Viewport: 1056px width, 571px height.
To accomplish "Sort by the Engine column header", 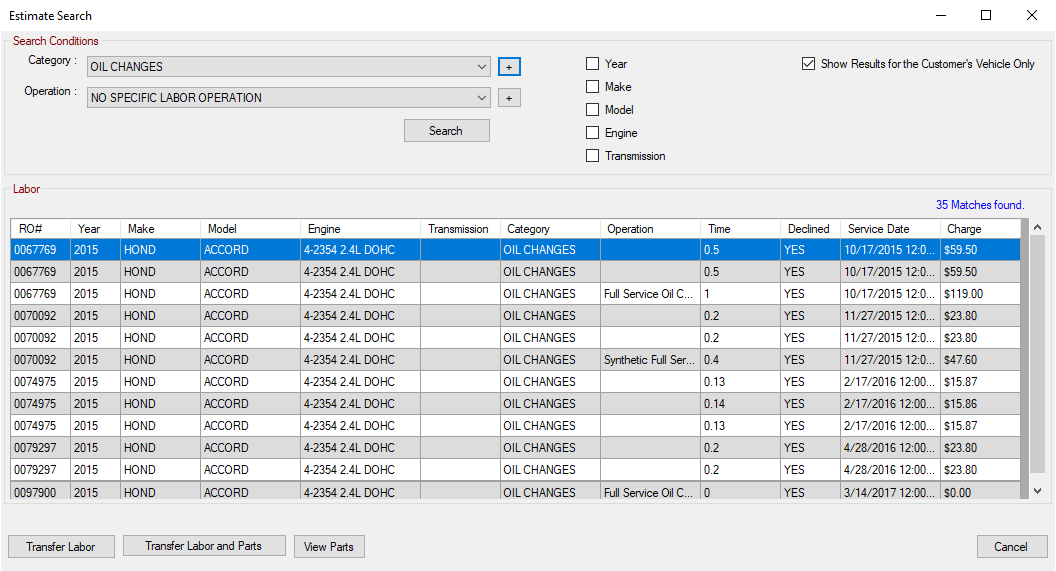I will tap(360, 229).
